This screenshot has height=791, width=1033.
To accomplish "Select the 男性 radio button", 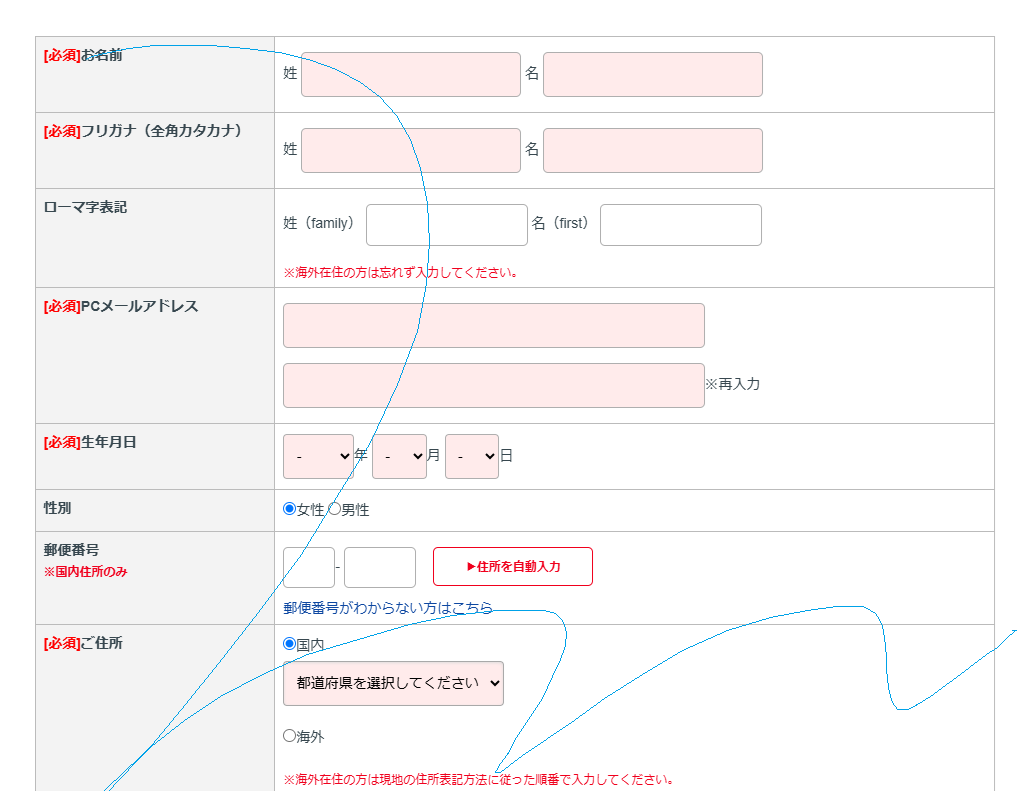I will pyautogui.click(x=335, y=508).
